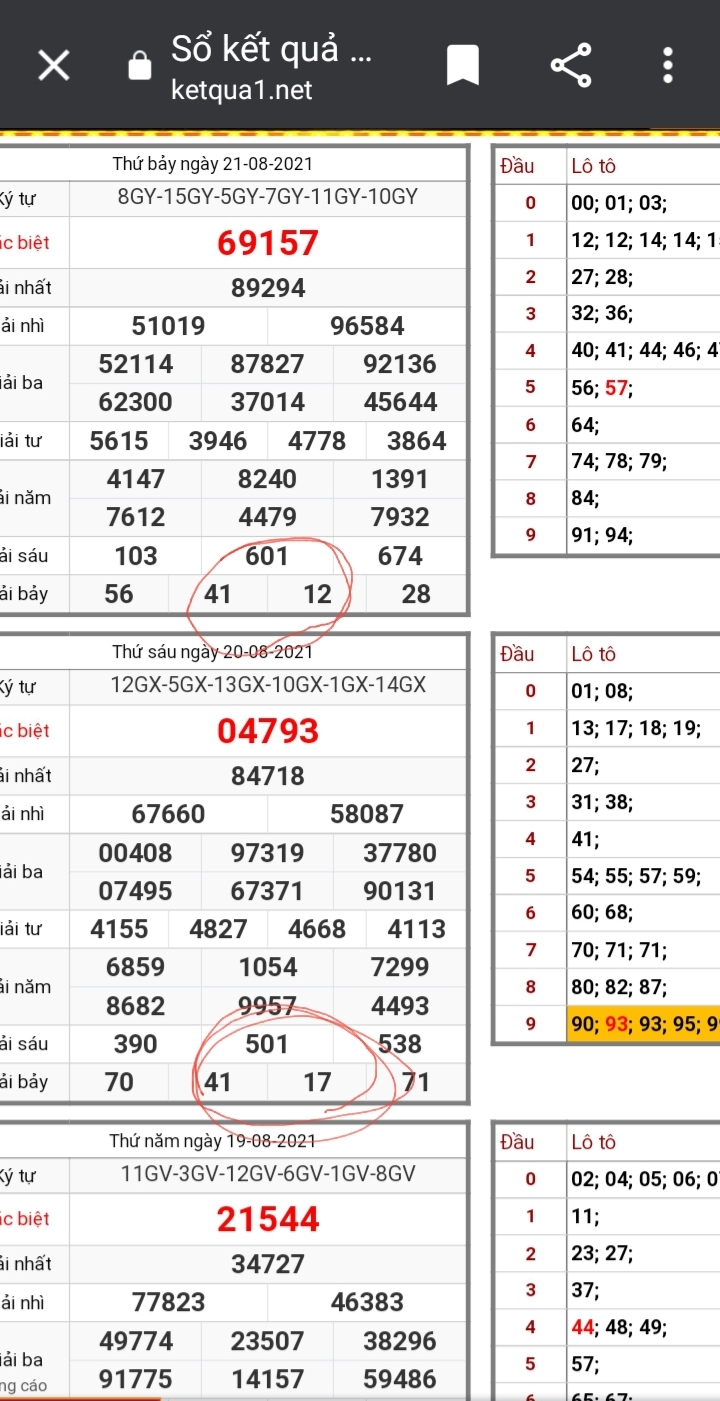The image size is (720, 1401).
Task: Select fourth prize number 4155
Action: click(x=119, y=929)
